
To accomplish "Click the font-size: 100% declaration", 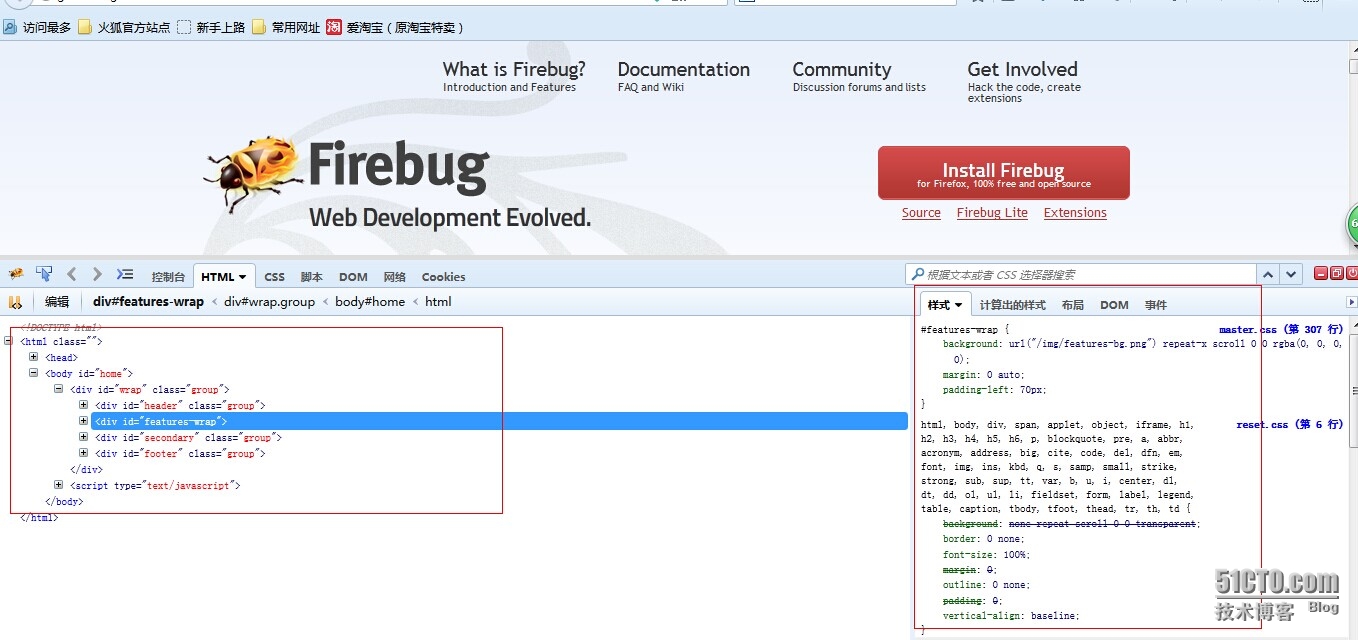I will click(x=986, y=554).
